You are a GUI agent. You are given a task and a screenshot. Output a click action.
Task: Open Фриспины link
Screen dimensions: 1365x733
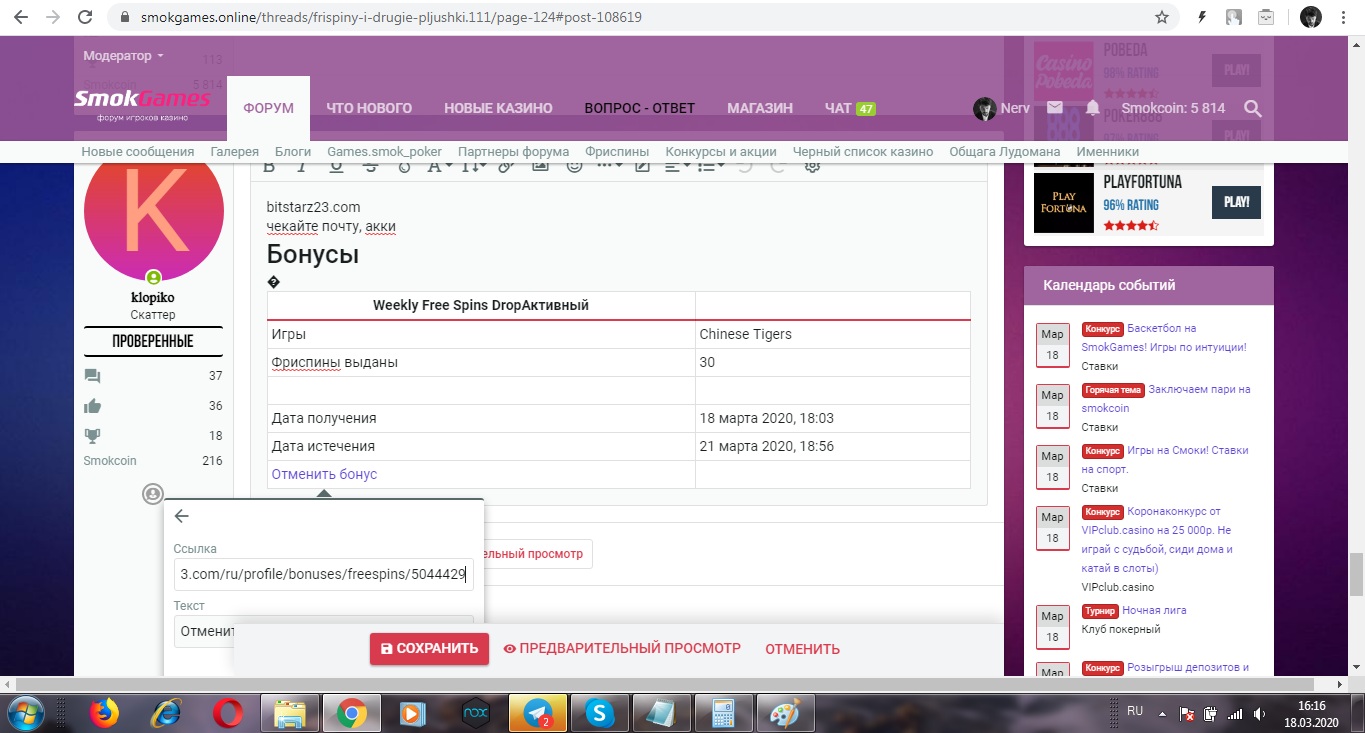click(617, 152)
